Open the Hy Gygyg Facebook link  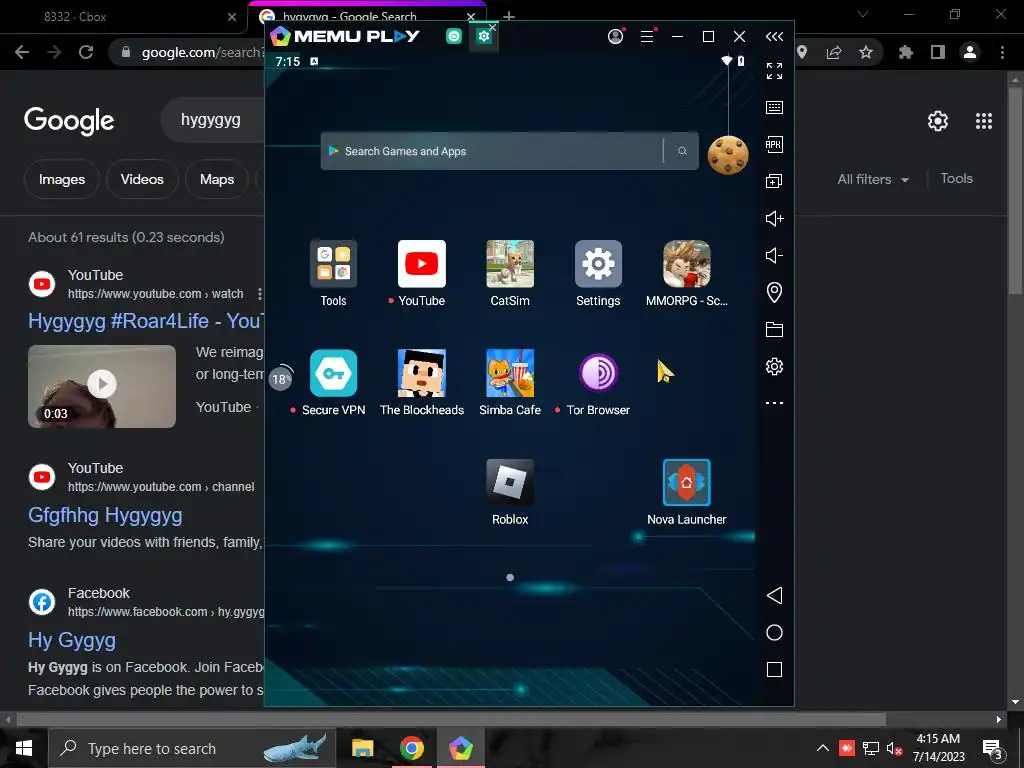tap(72, 640)
